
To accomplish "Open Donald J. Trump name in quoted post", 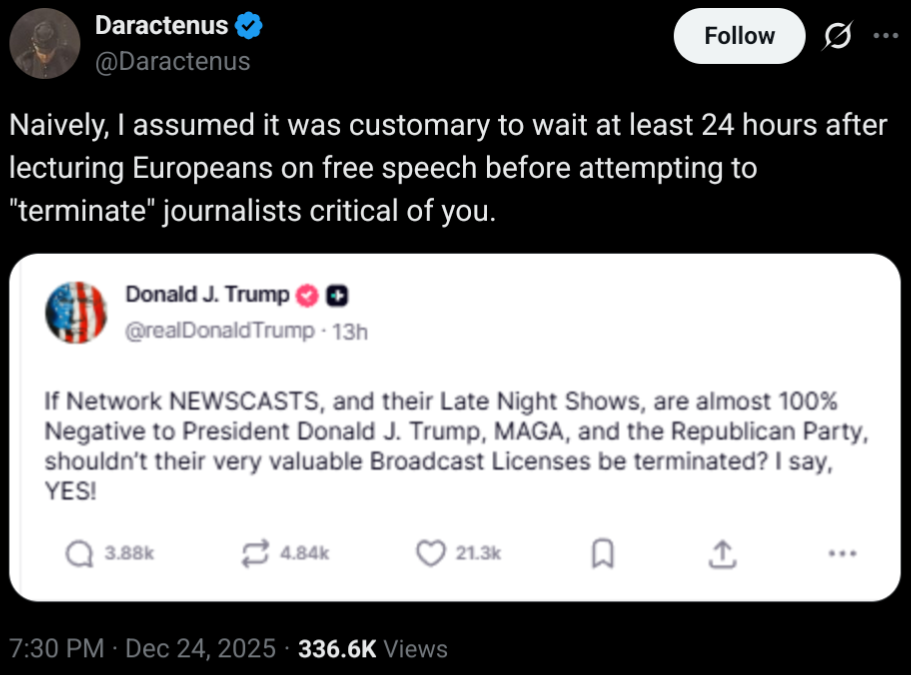I will pos(207,294).
